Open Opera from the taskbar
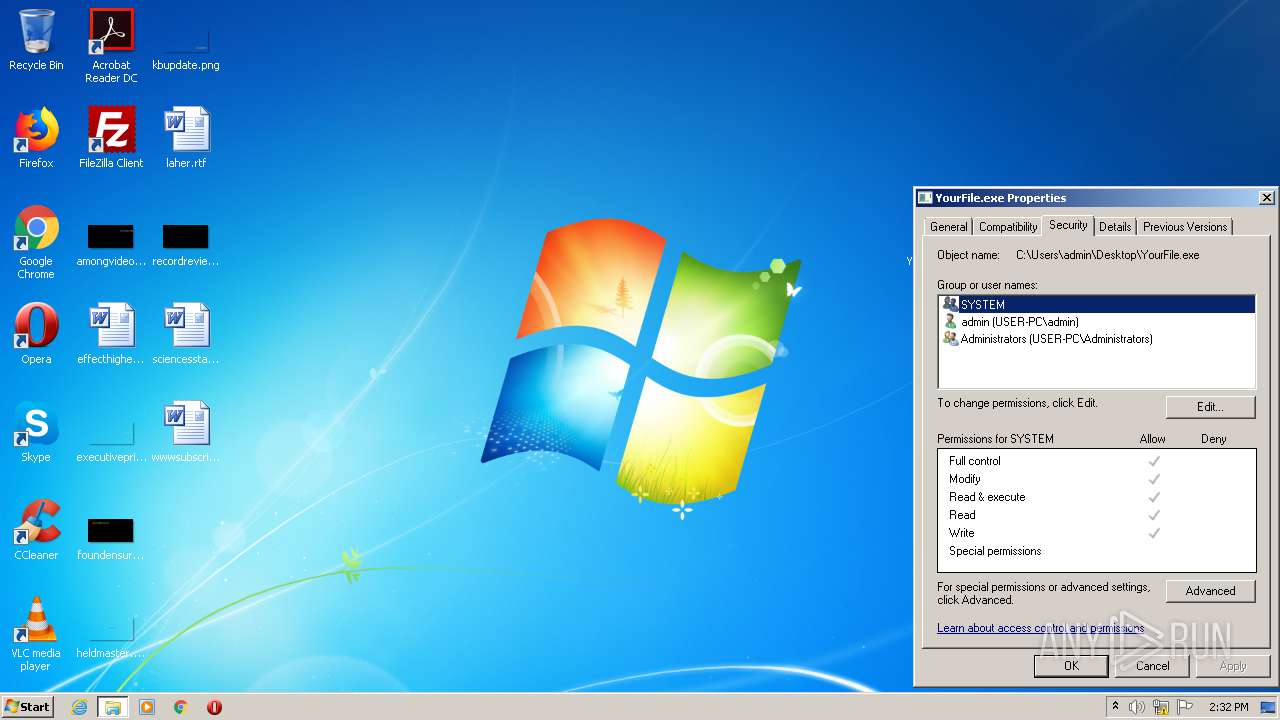Screen dimensions: 1280x720 click(x=214, y=707)
